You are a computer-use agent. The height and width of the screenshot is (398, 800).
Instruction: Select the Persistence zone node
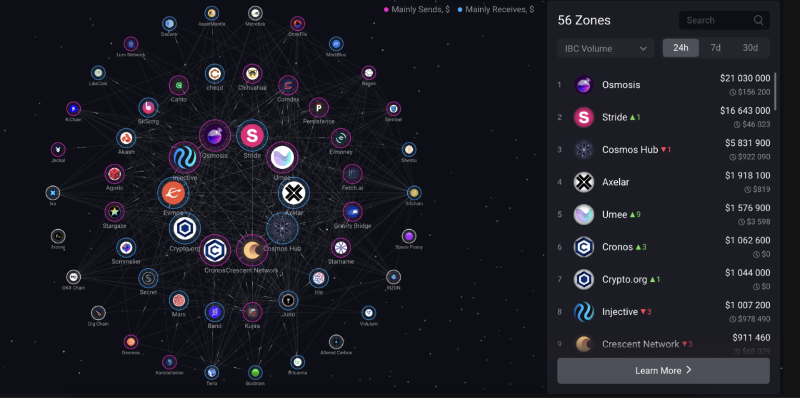pyautogui.click(x=318, y=108)
